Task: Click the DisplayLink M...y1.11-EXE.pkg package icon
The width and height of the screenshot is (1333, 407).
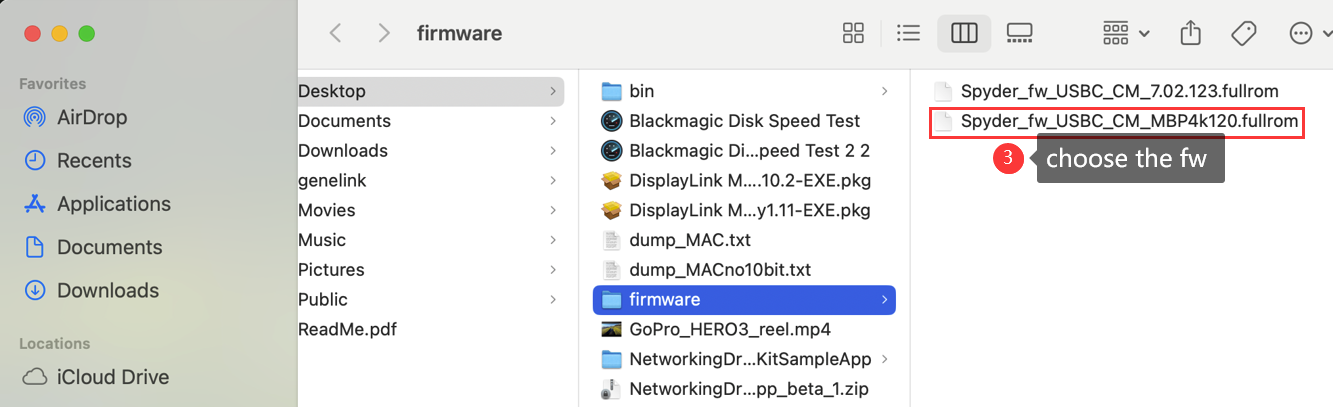Action: coord(612,210)
